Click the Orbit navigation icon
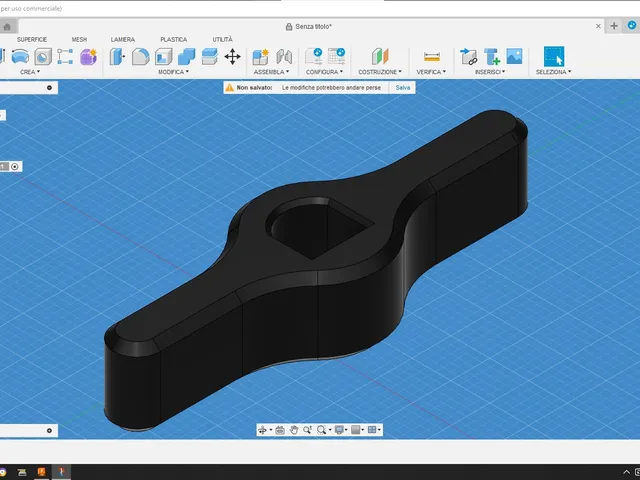Image resolution: width=640 pixels, height=480 pixels. pyautogui.click(x=262, y=430)
